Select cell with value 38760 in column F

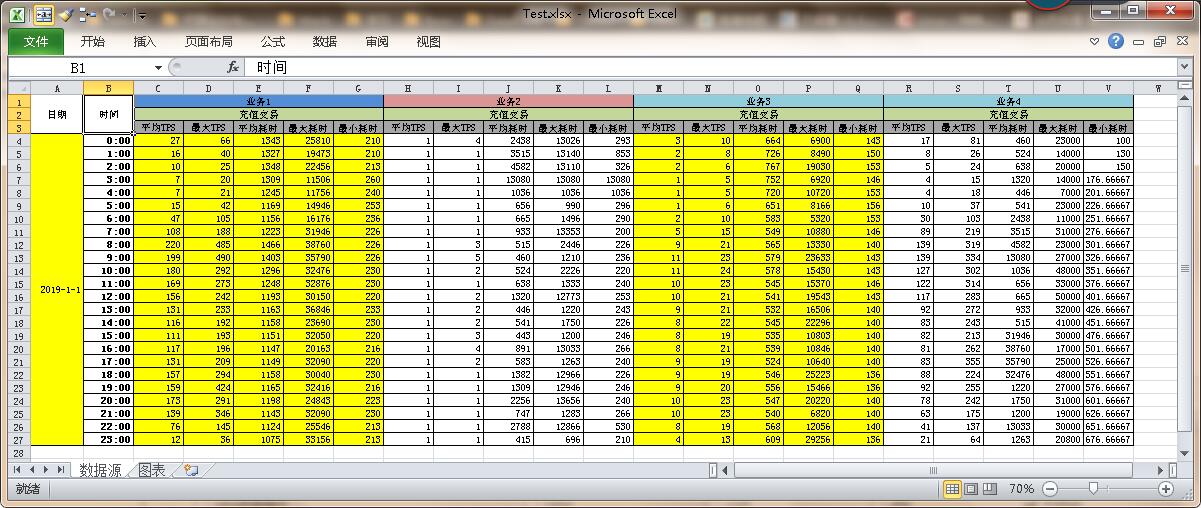tap(308, 245)
